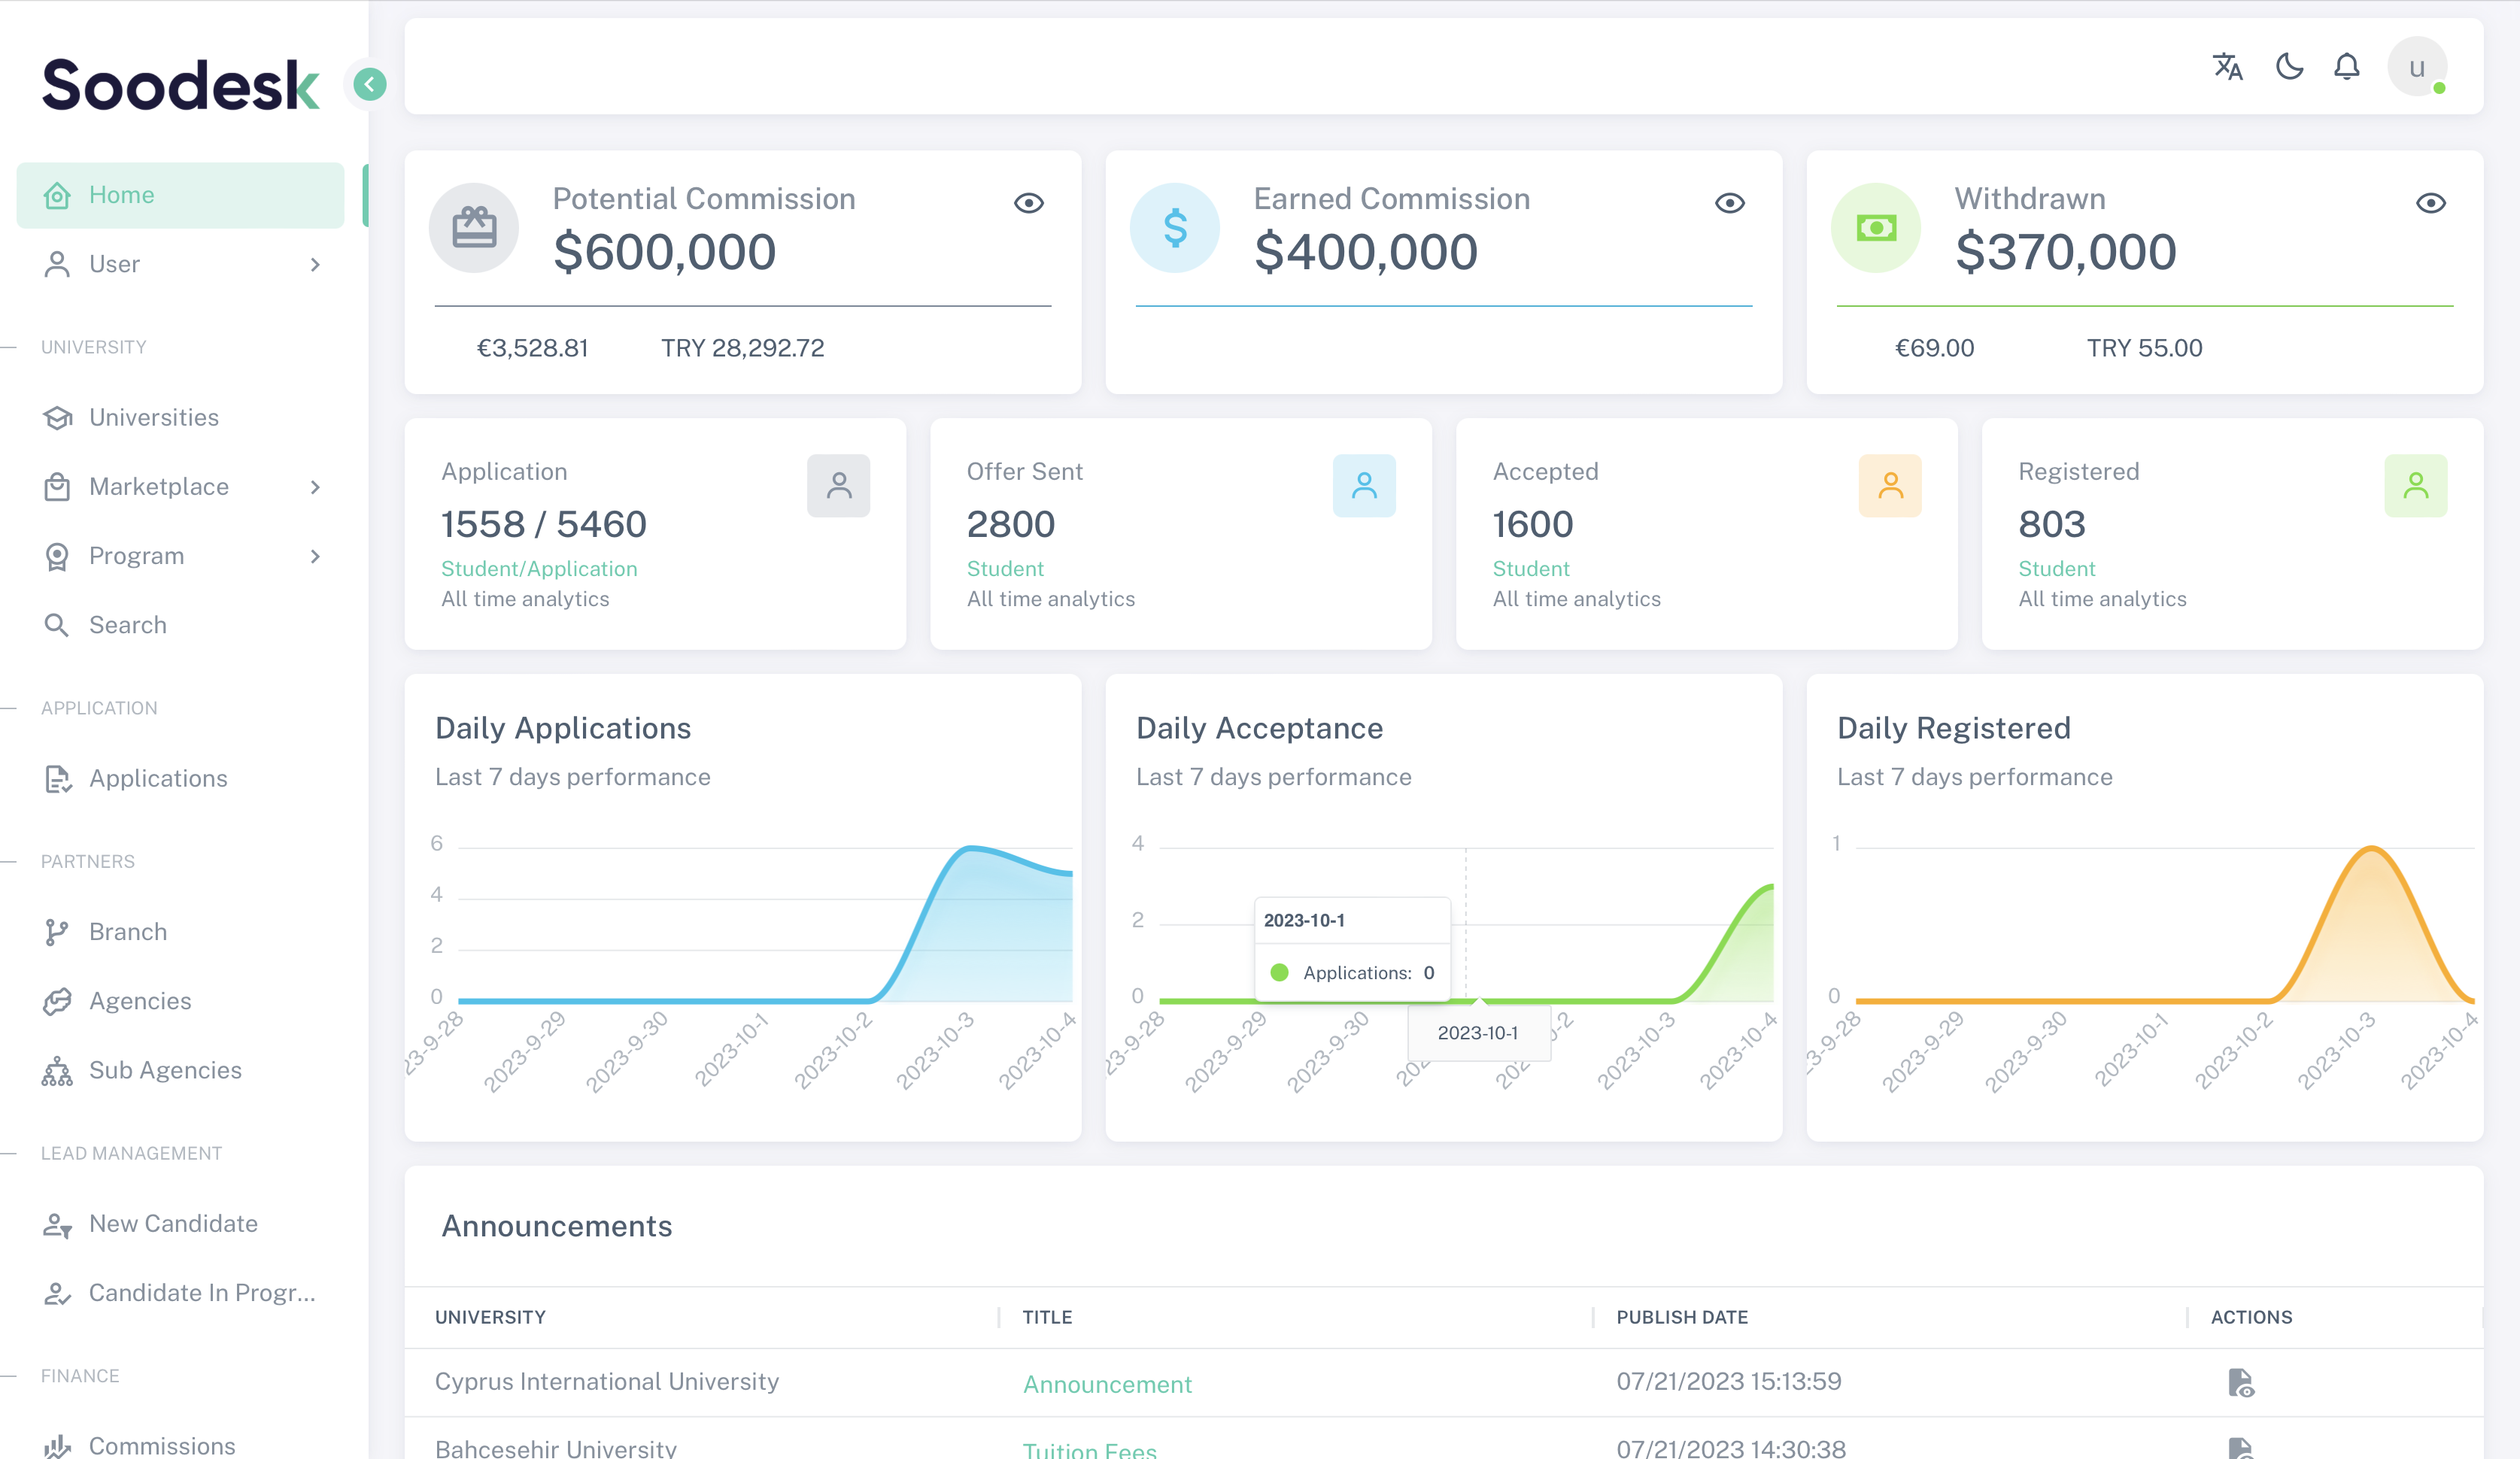This screenshot has width=2520, height=1459.
Task: Toggle the Withdrawn amount eye icon
Action: [x=2433, y=203]
